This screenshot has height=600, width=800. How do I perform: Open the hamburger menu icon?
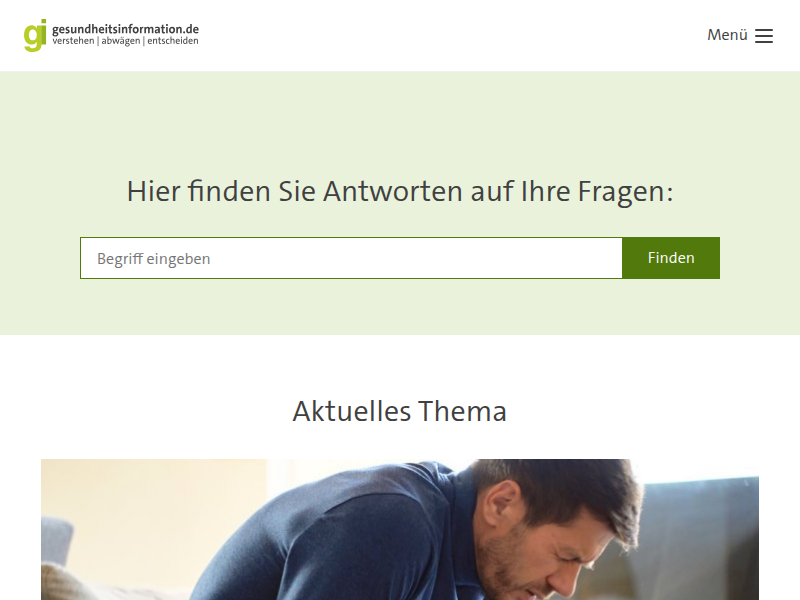tap(763, 36)
